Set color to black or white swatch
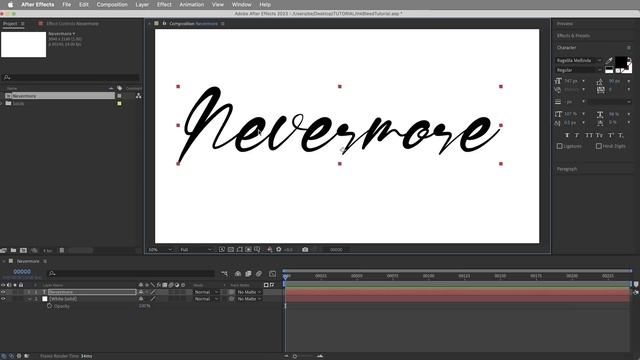The image size is (640, 360). pyautogui.click(x=609, y=70)
